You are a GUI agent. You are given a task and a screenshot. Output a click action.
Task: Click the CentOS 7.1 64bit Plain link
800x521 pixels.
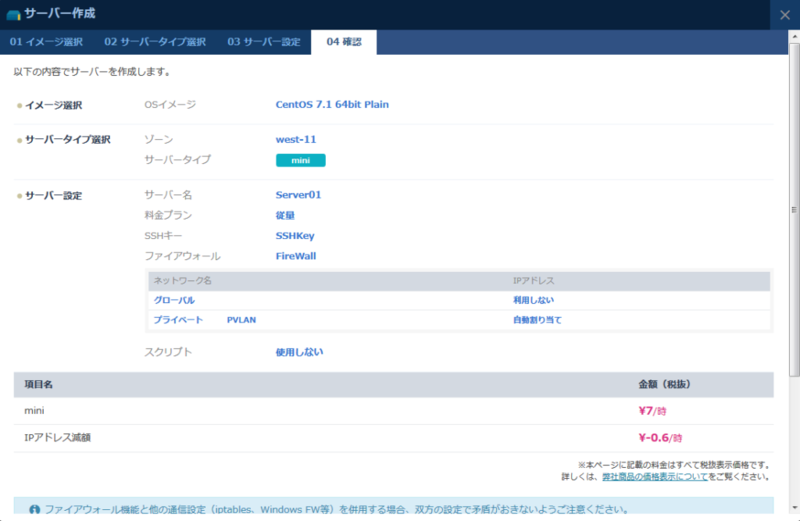click(332, 104)
